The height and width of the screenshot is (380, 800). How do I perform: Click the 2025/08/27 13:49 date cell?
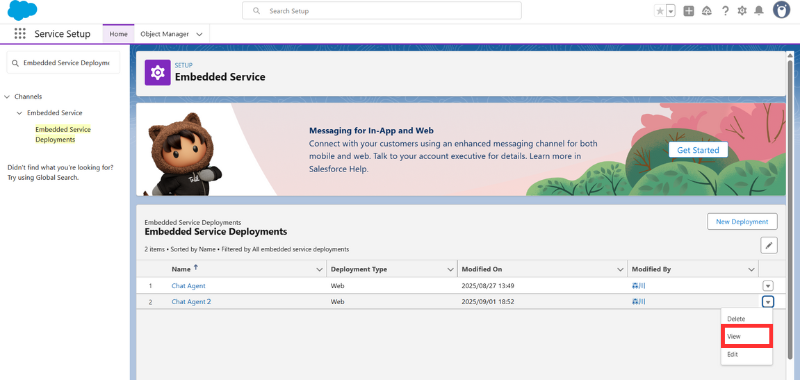click(488, 286)
